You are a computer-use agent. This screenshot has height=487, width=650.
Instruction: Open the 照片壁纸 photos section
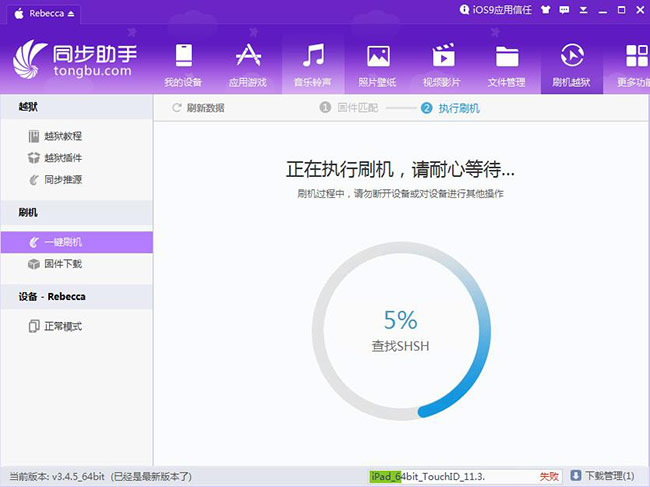[377, 64]
